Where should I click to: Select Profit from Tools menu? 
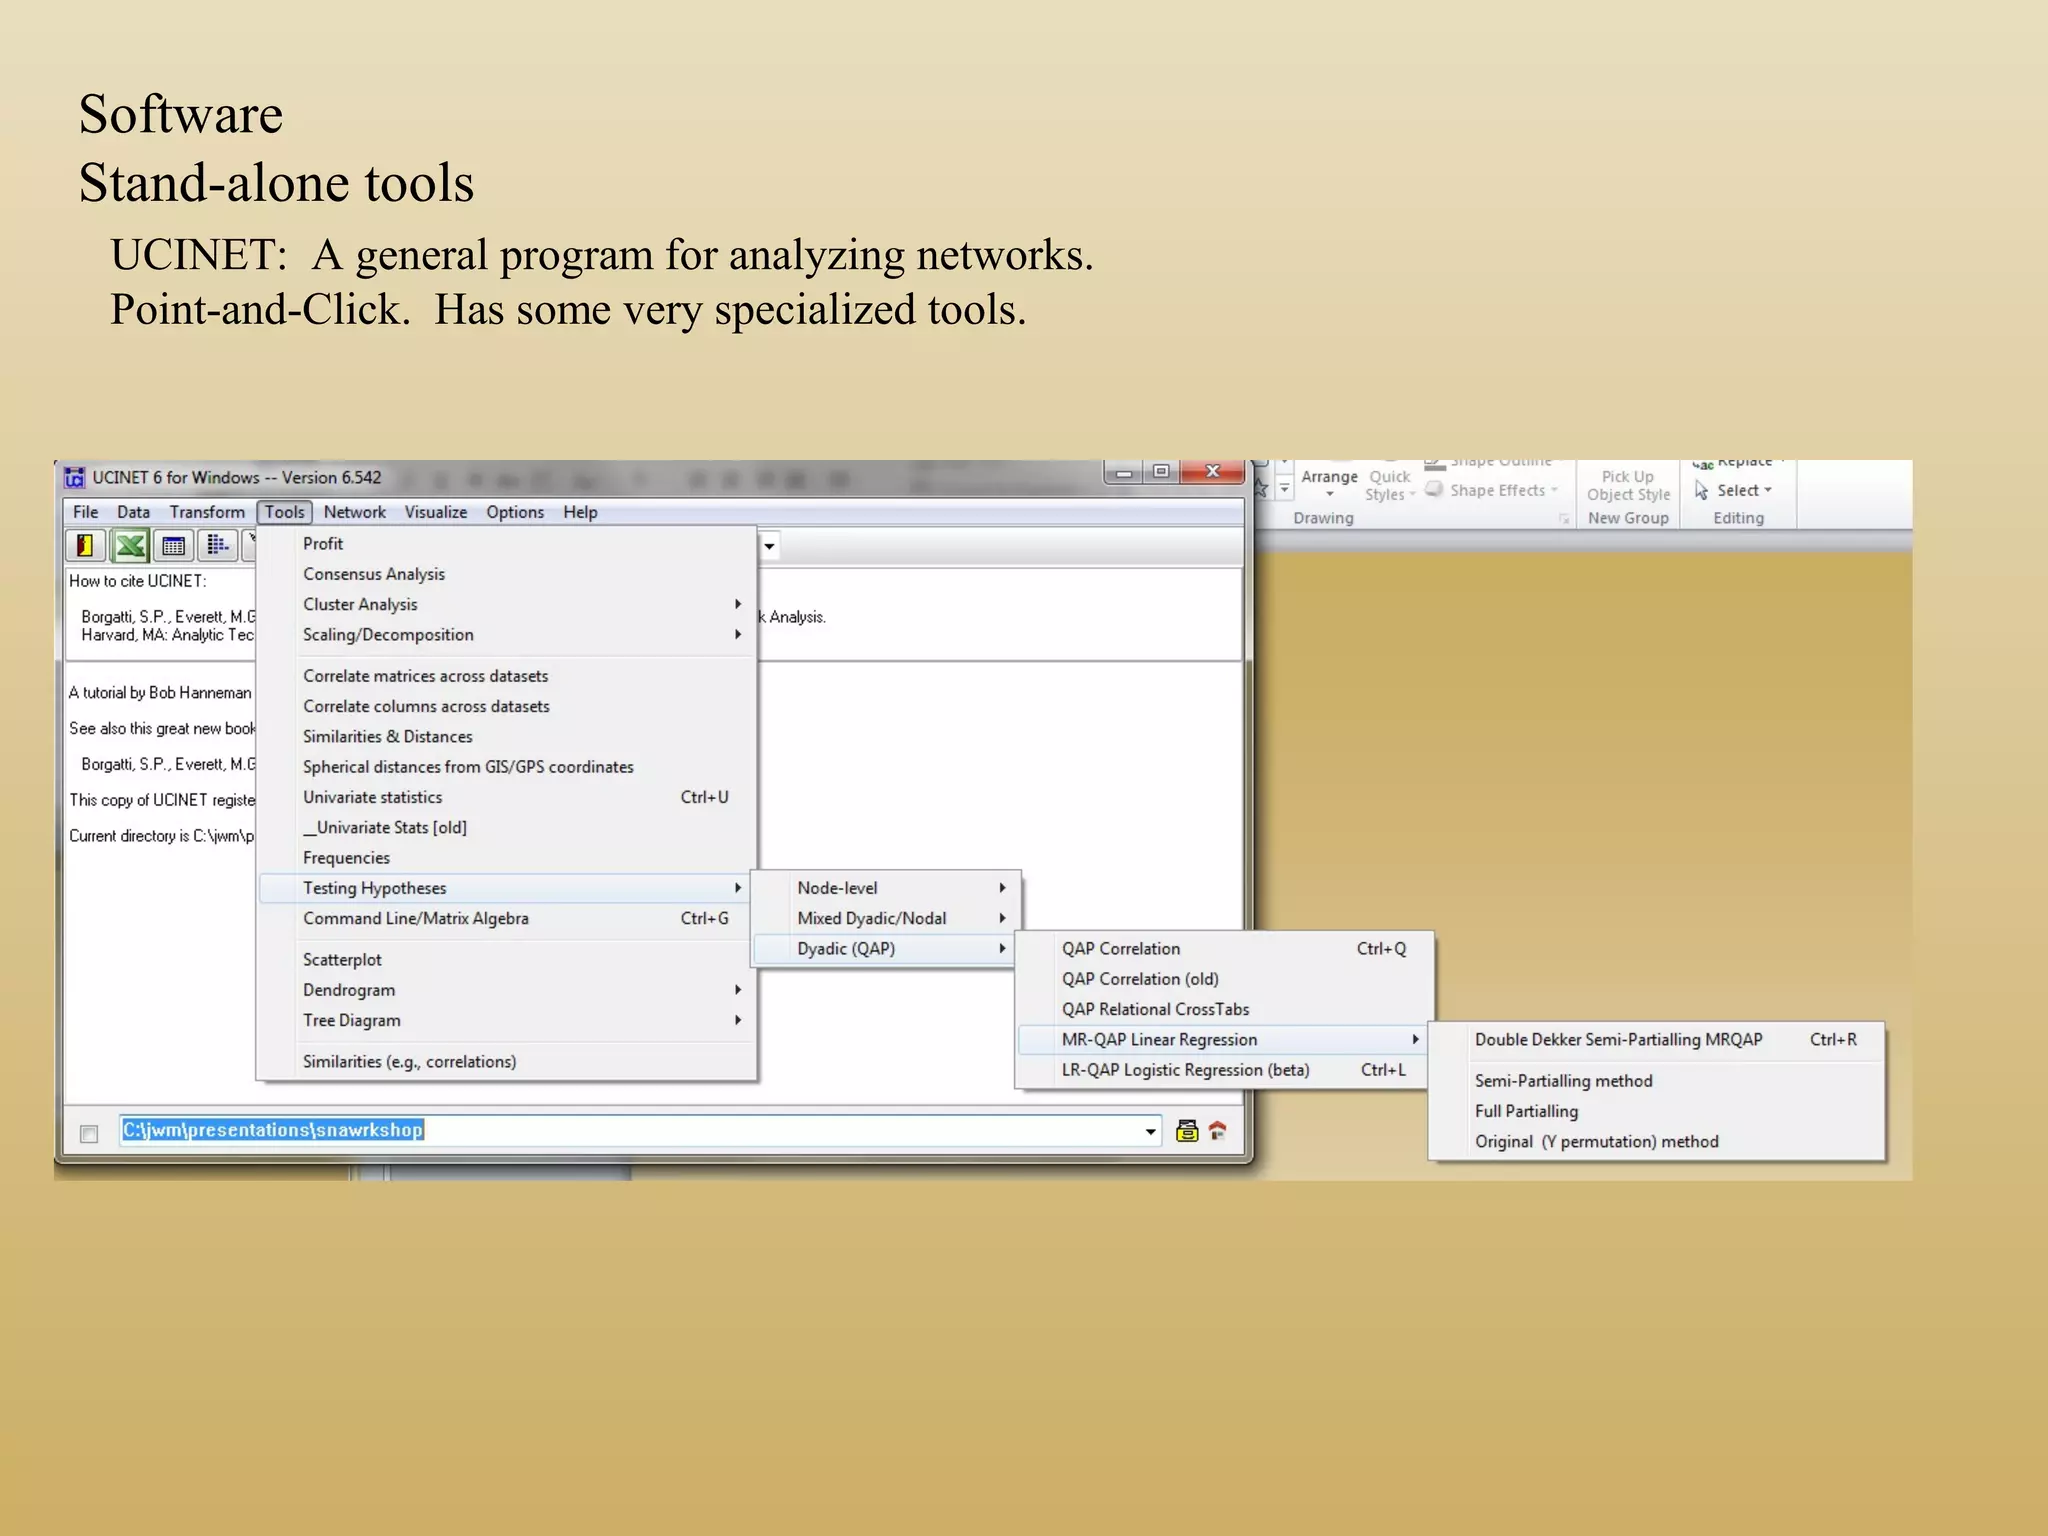[506, 544]
